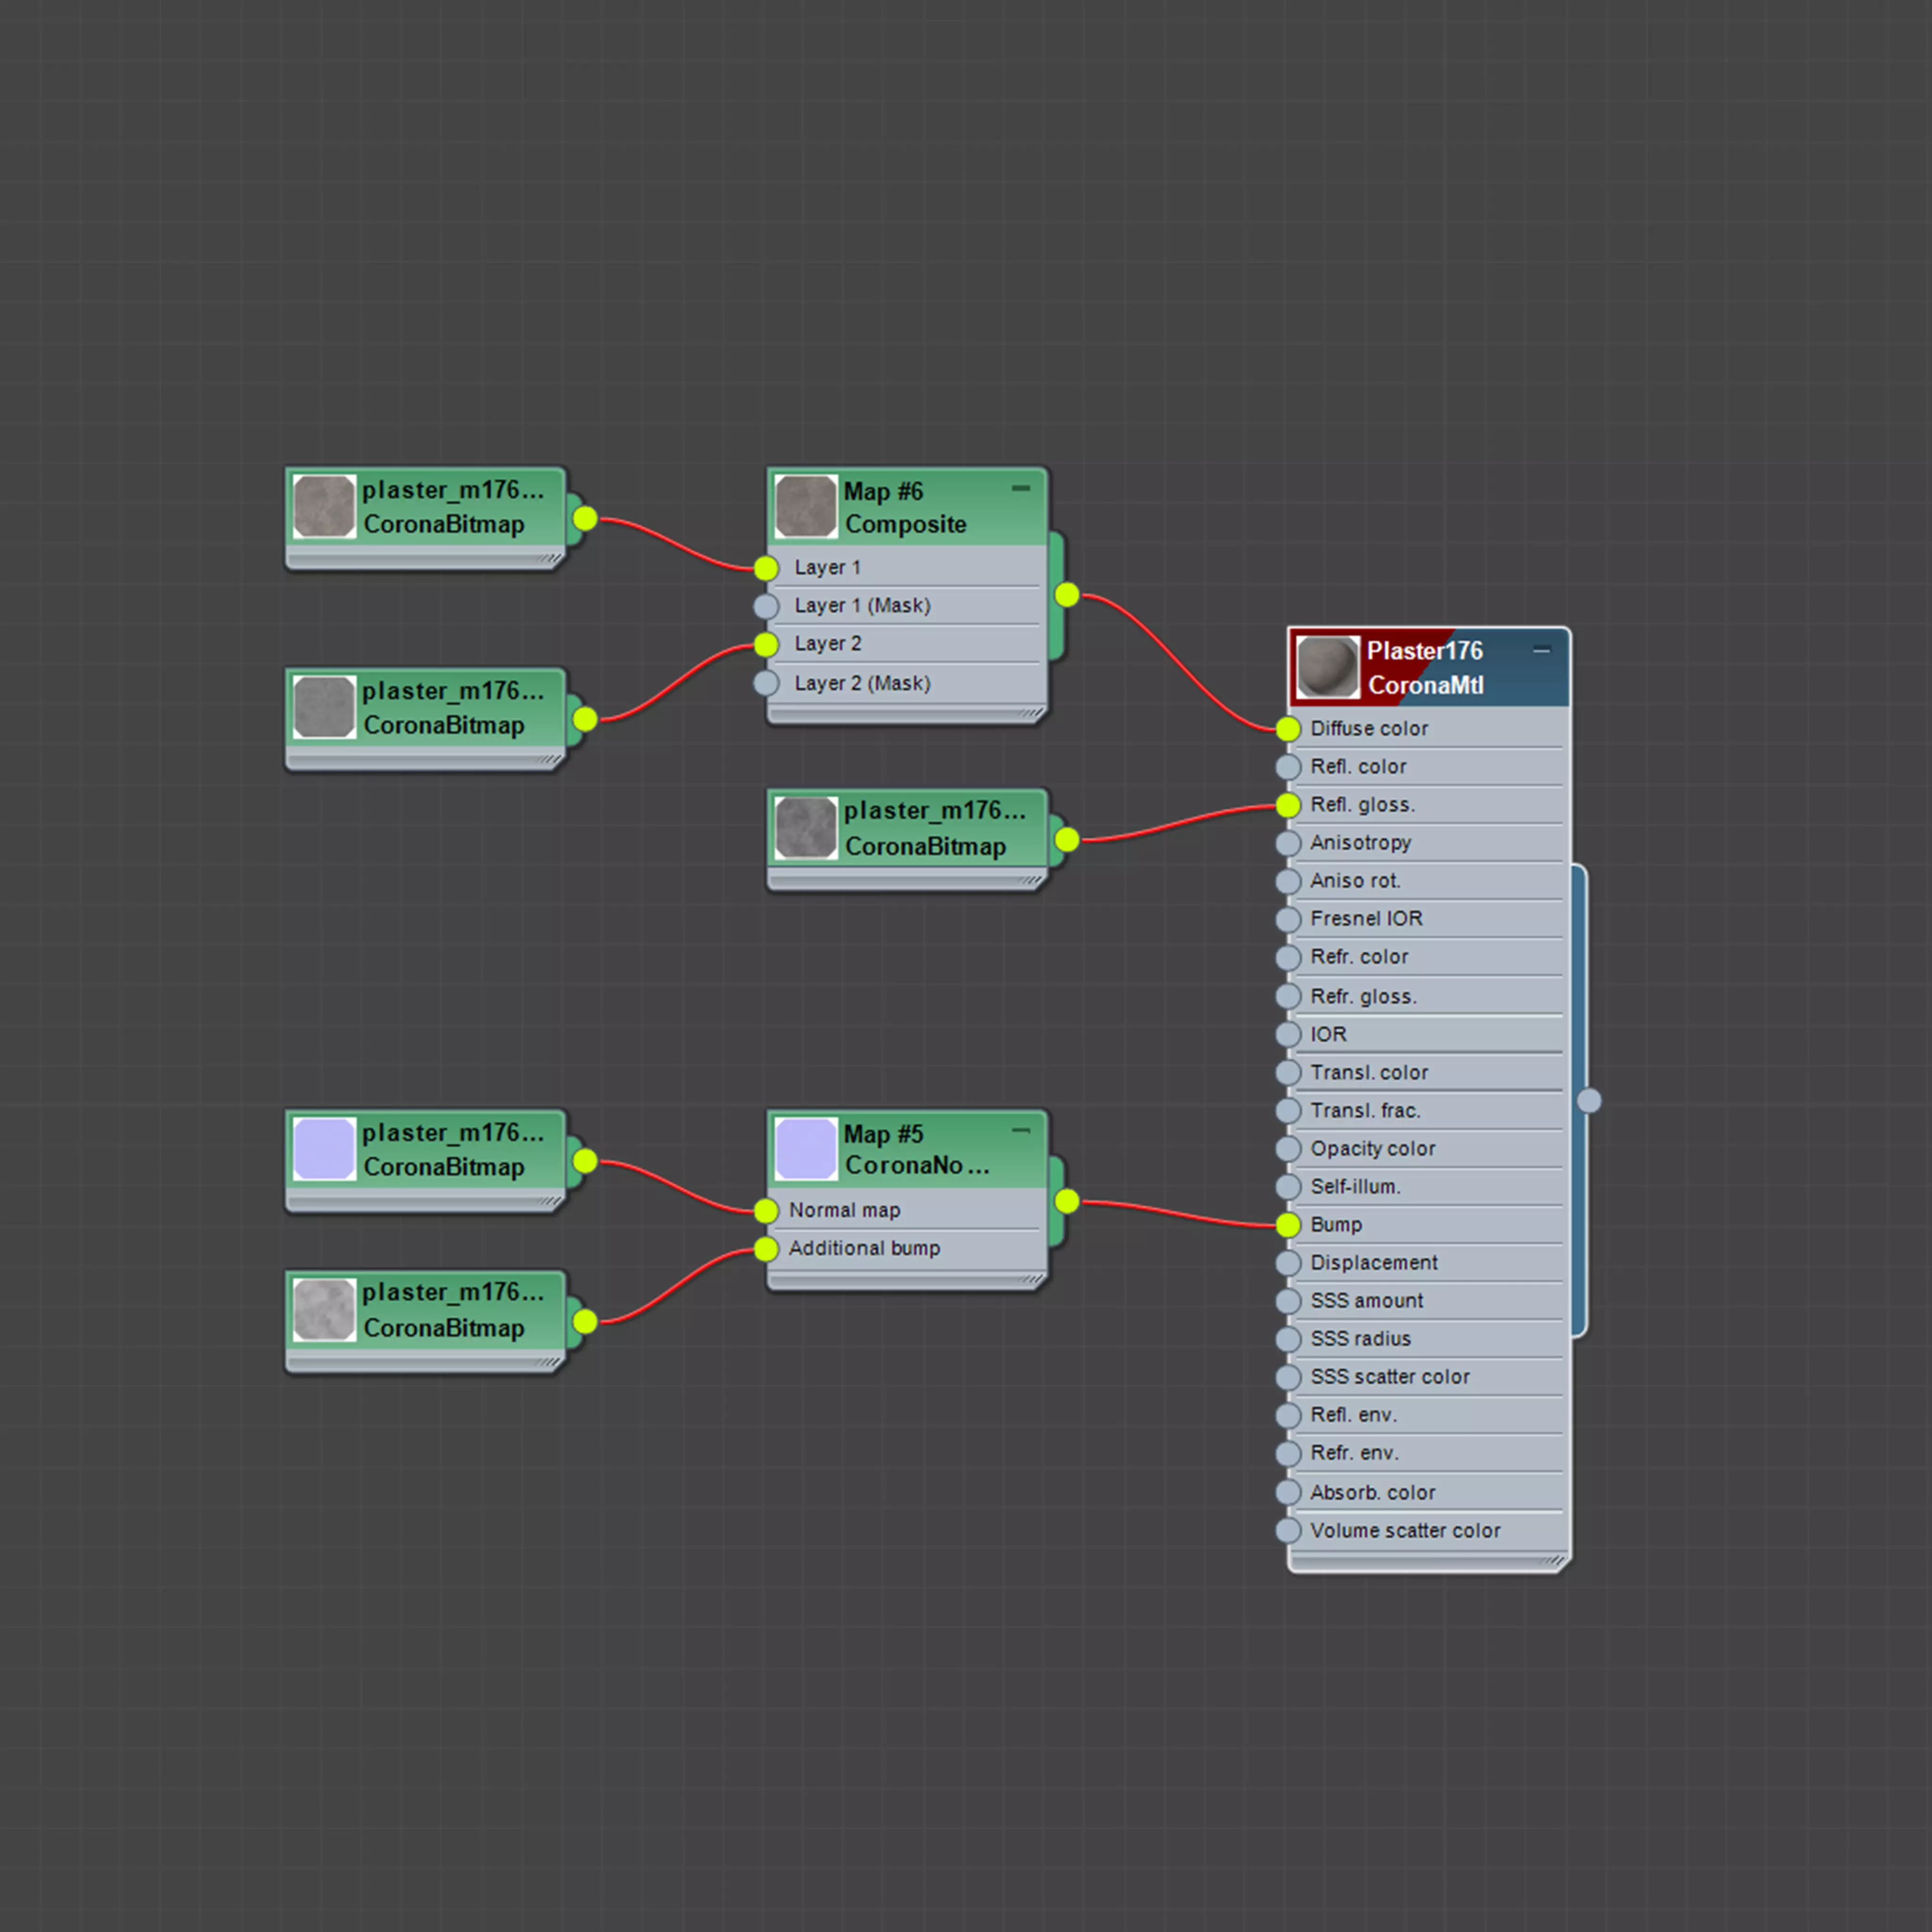Click the Bump connected input socket
Viewport: 1932px width, 1932px height.
pos(1288,1225)
